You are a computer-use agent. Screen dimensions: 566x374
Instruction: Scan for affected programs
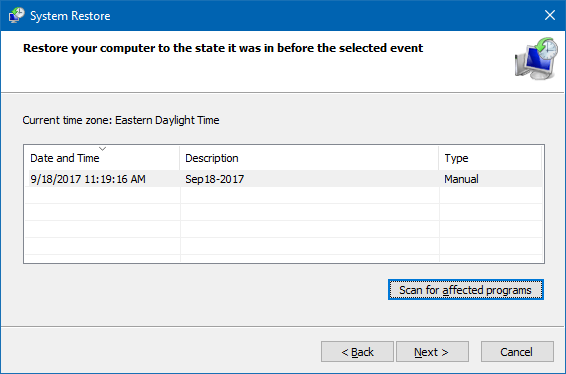(x=466, y=290)
